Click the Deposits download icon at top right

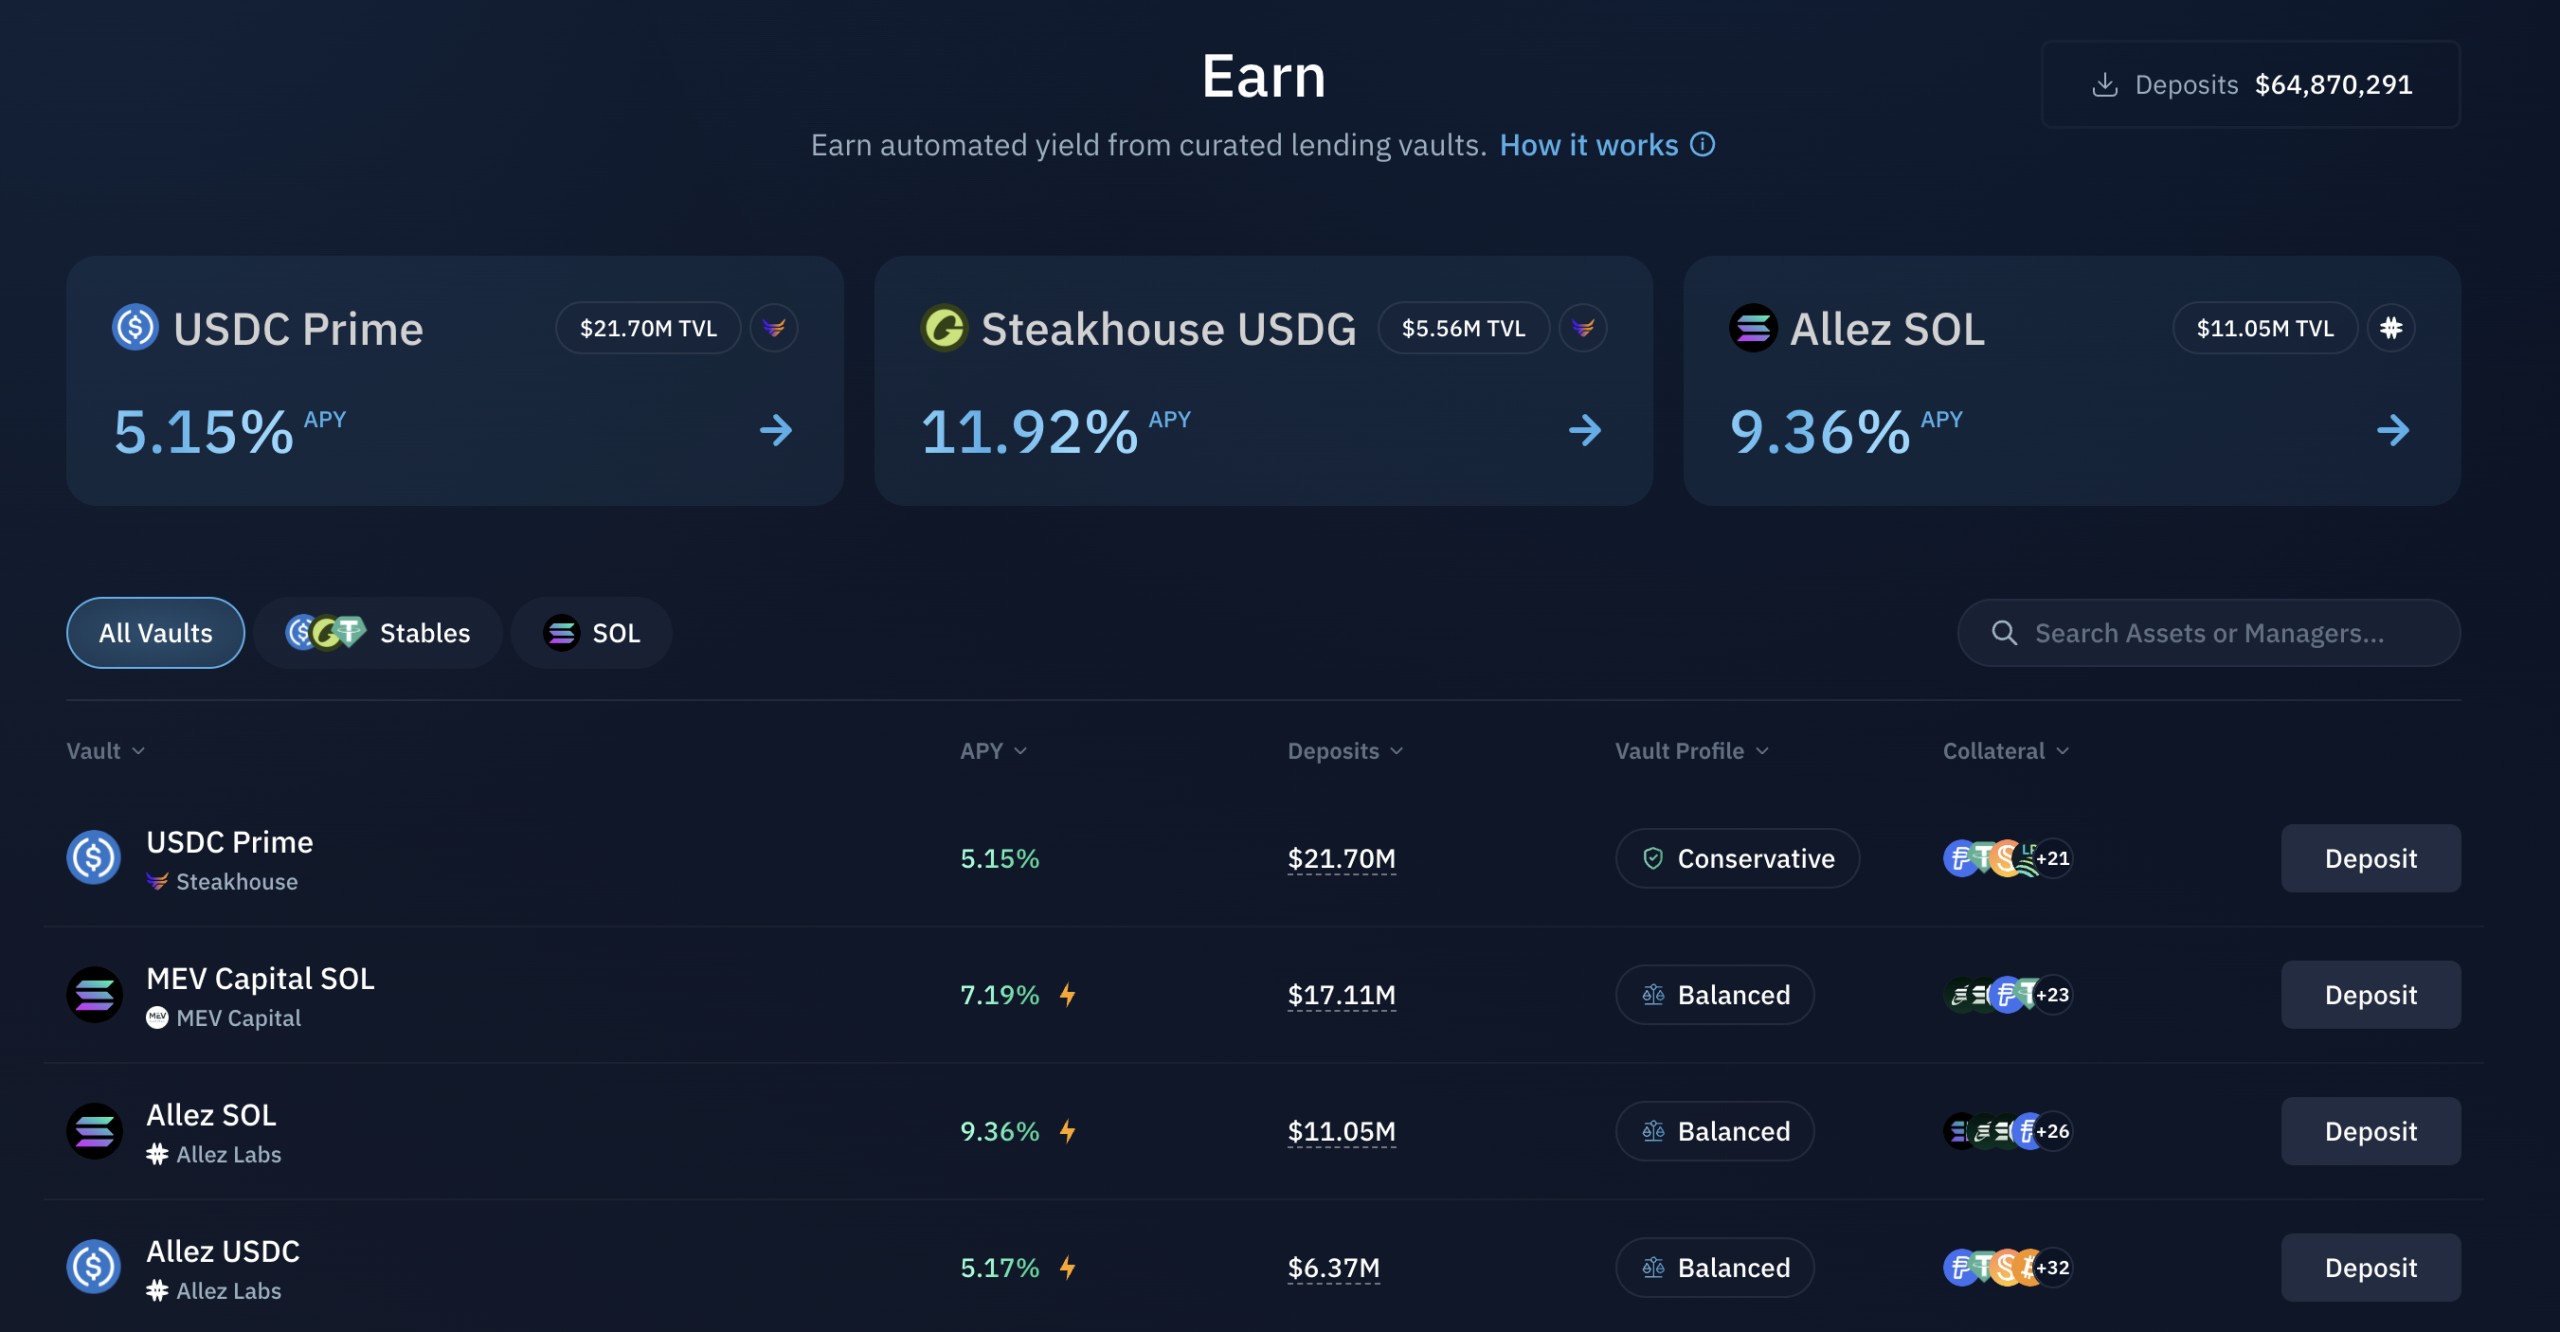point(2104,85)
